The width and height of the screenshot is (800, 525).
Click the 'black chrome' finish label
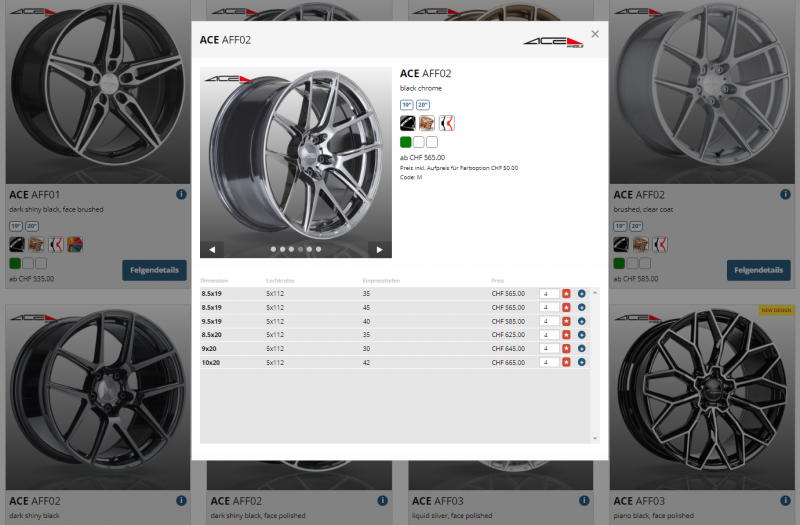coord(421,88)
